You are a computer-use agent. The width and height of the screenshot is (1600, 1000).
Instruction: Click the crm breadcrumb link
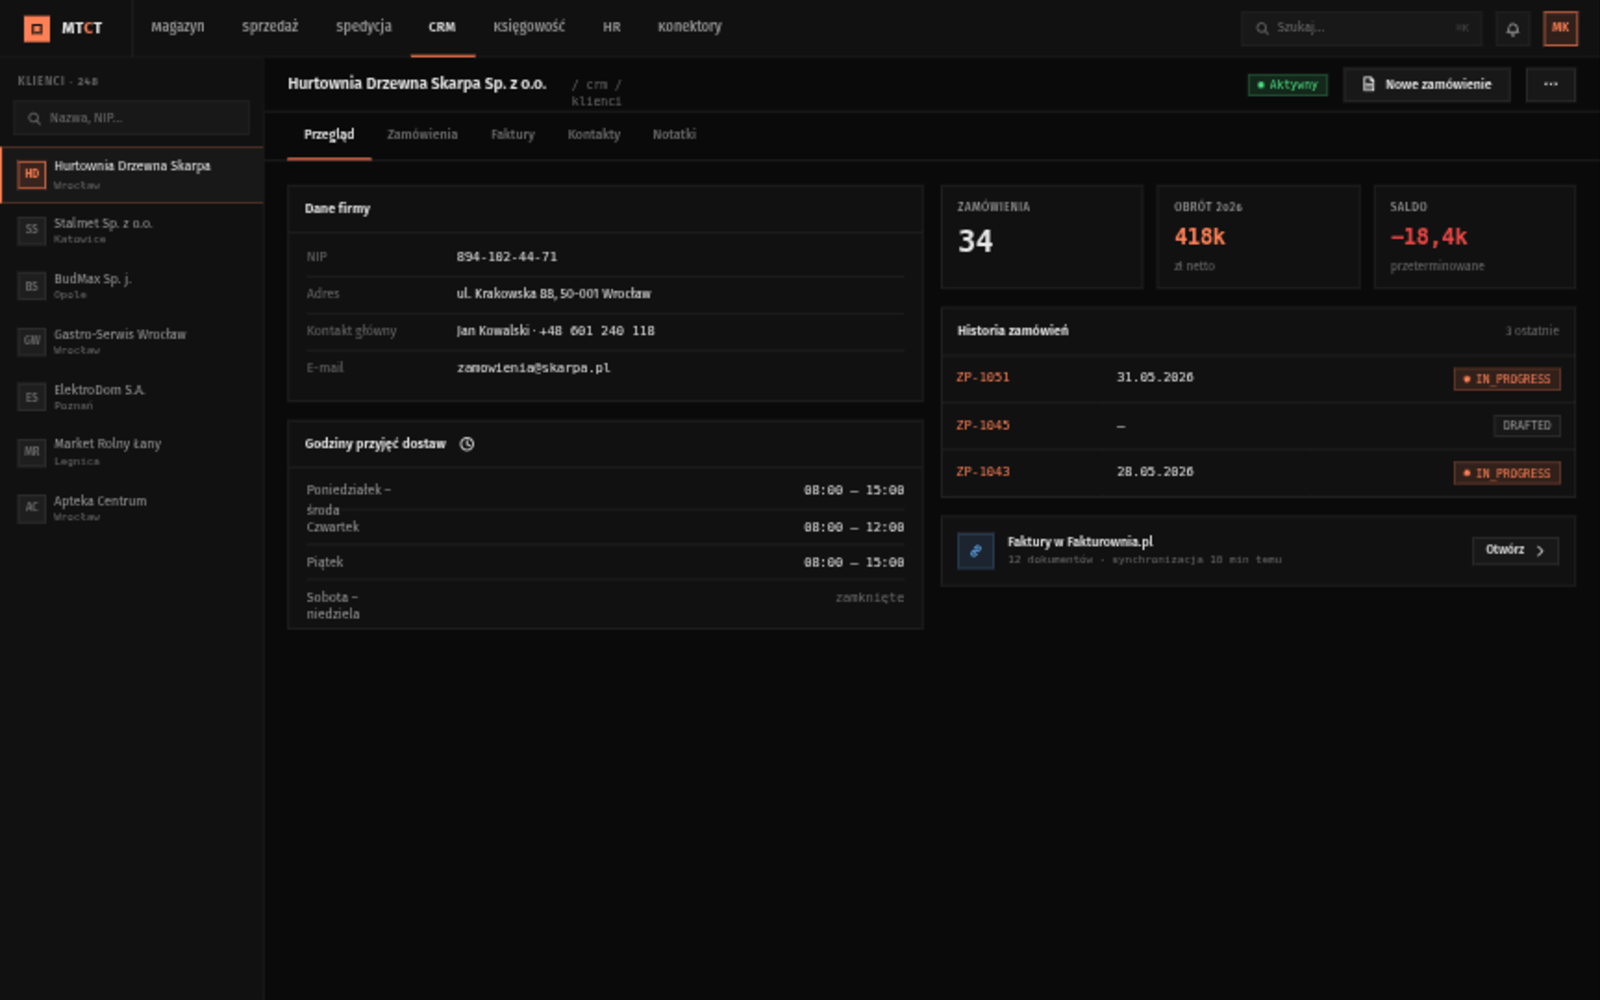coord(597,85)
